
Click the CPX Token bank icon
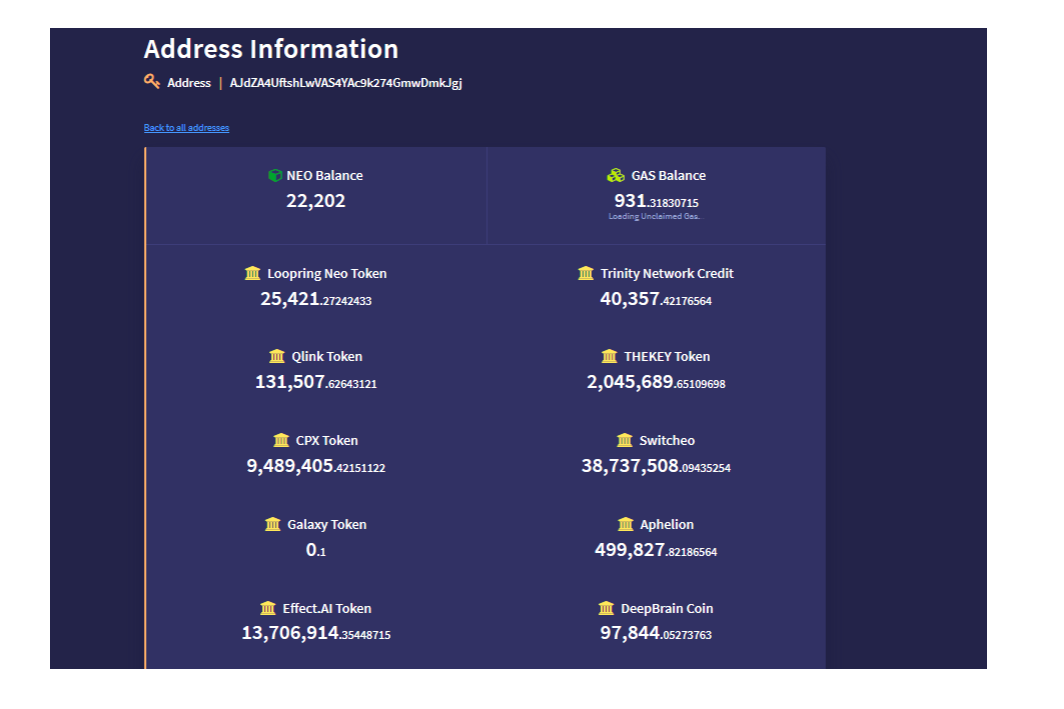pyautogui.click(x=281, y=440)
